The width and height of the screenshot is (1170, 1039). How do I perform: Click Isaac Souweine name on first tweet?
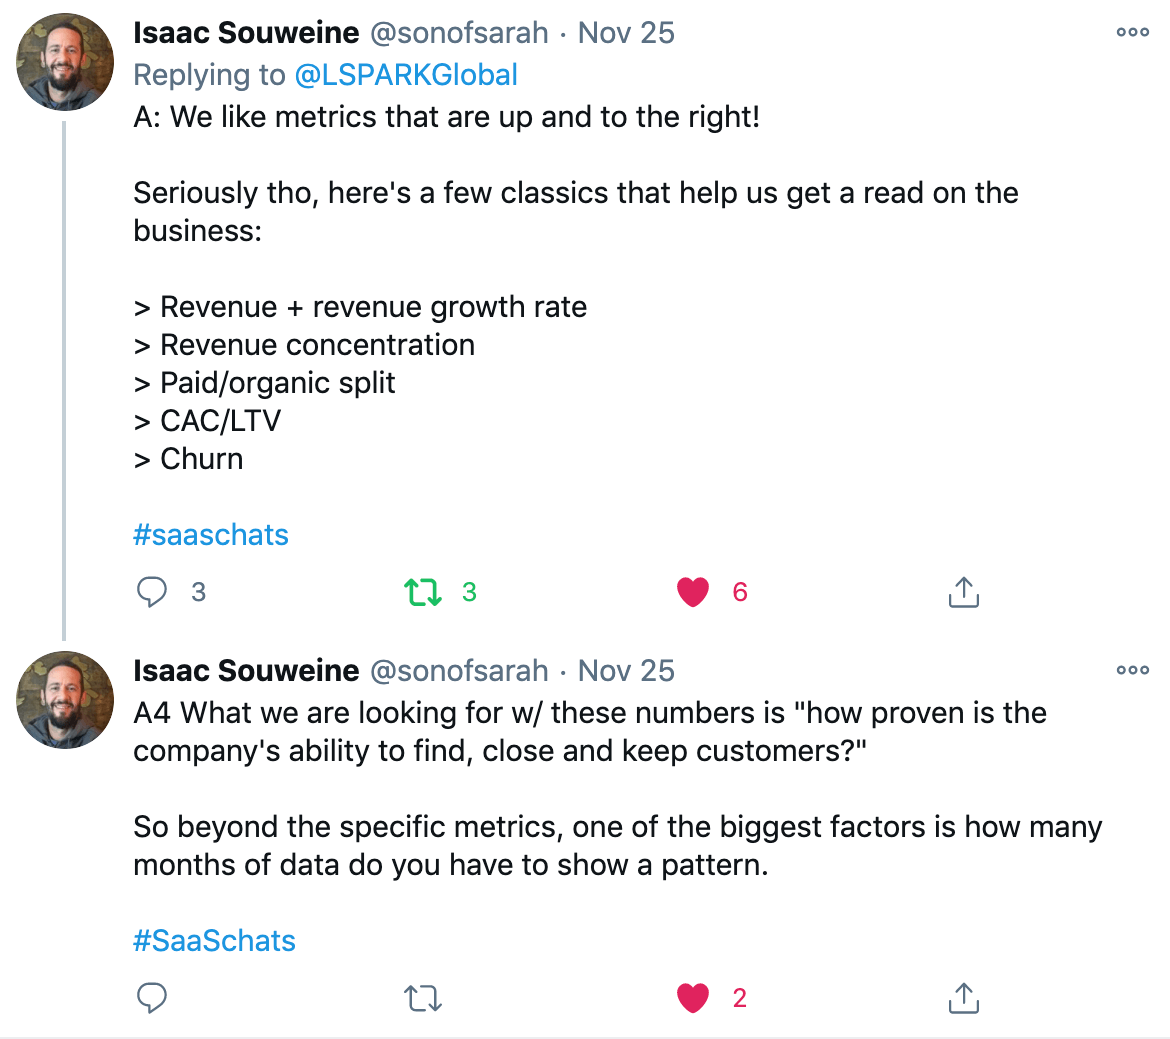[246, 33]
